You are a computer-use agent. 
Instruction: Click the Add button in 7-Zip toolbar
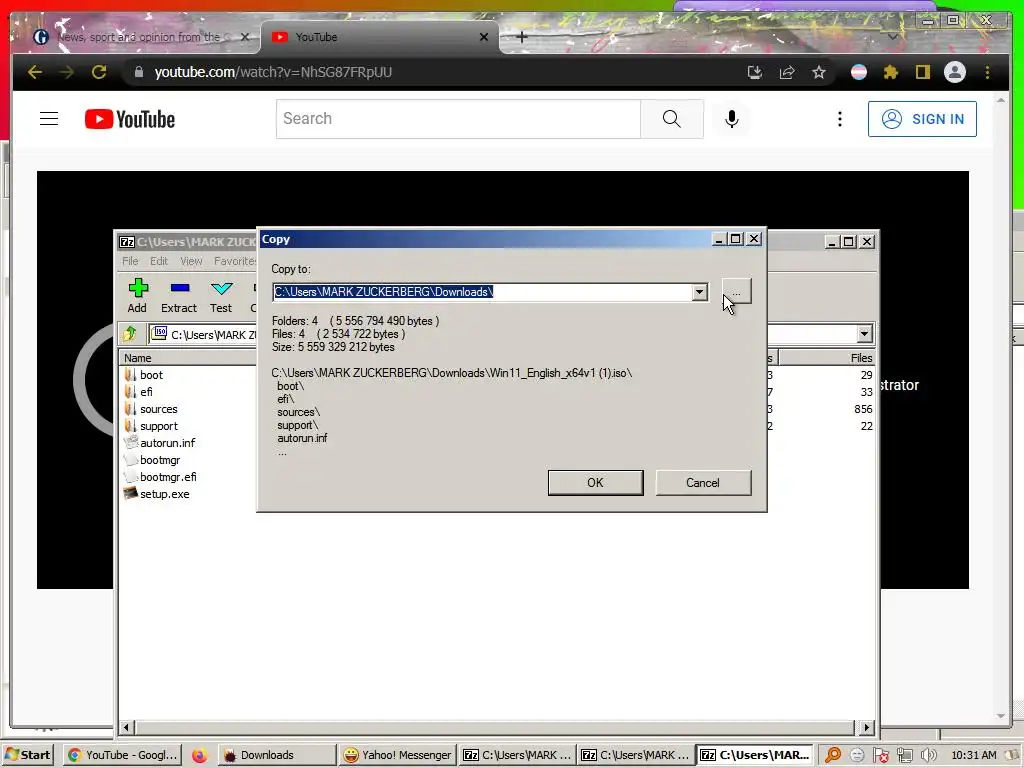(137, 295)
